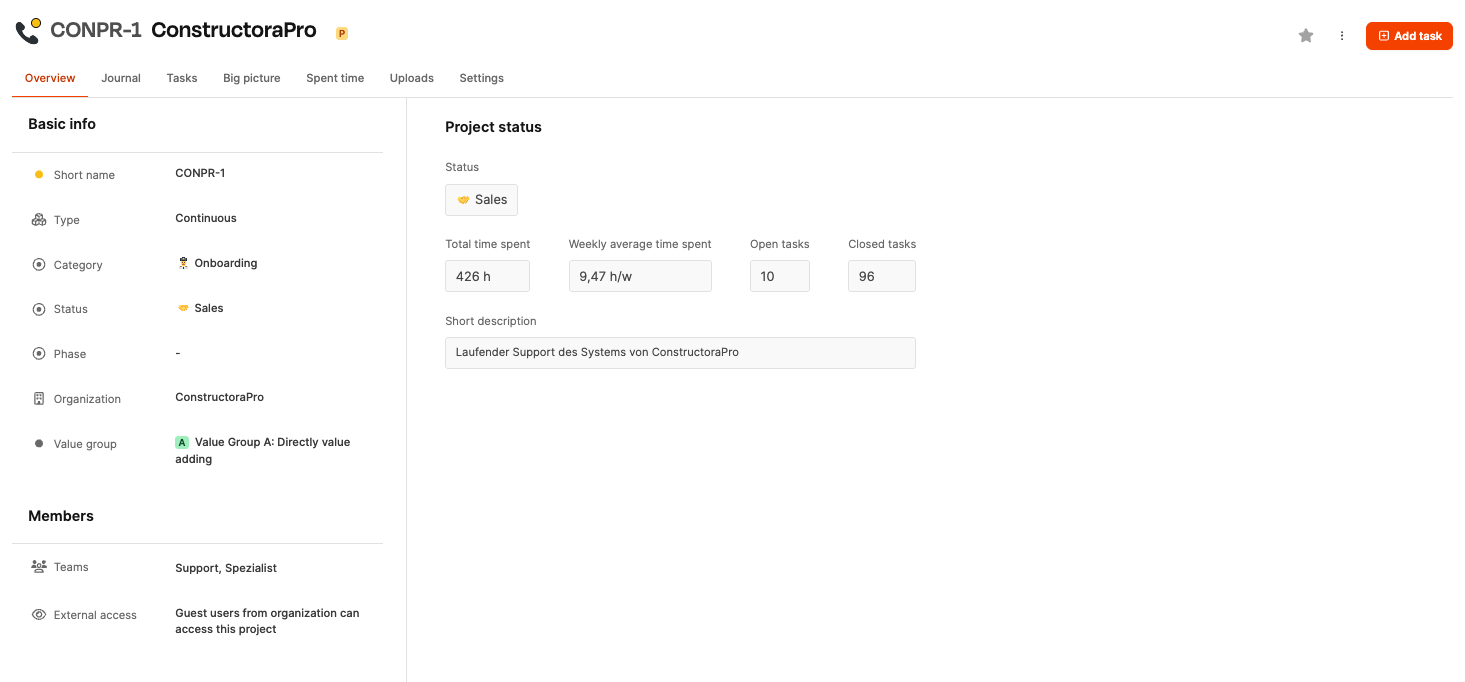The width and height of the screenshot is (1465, 682).
Task: Star this project as favorite
Action: (x=1306, y=36)
